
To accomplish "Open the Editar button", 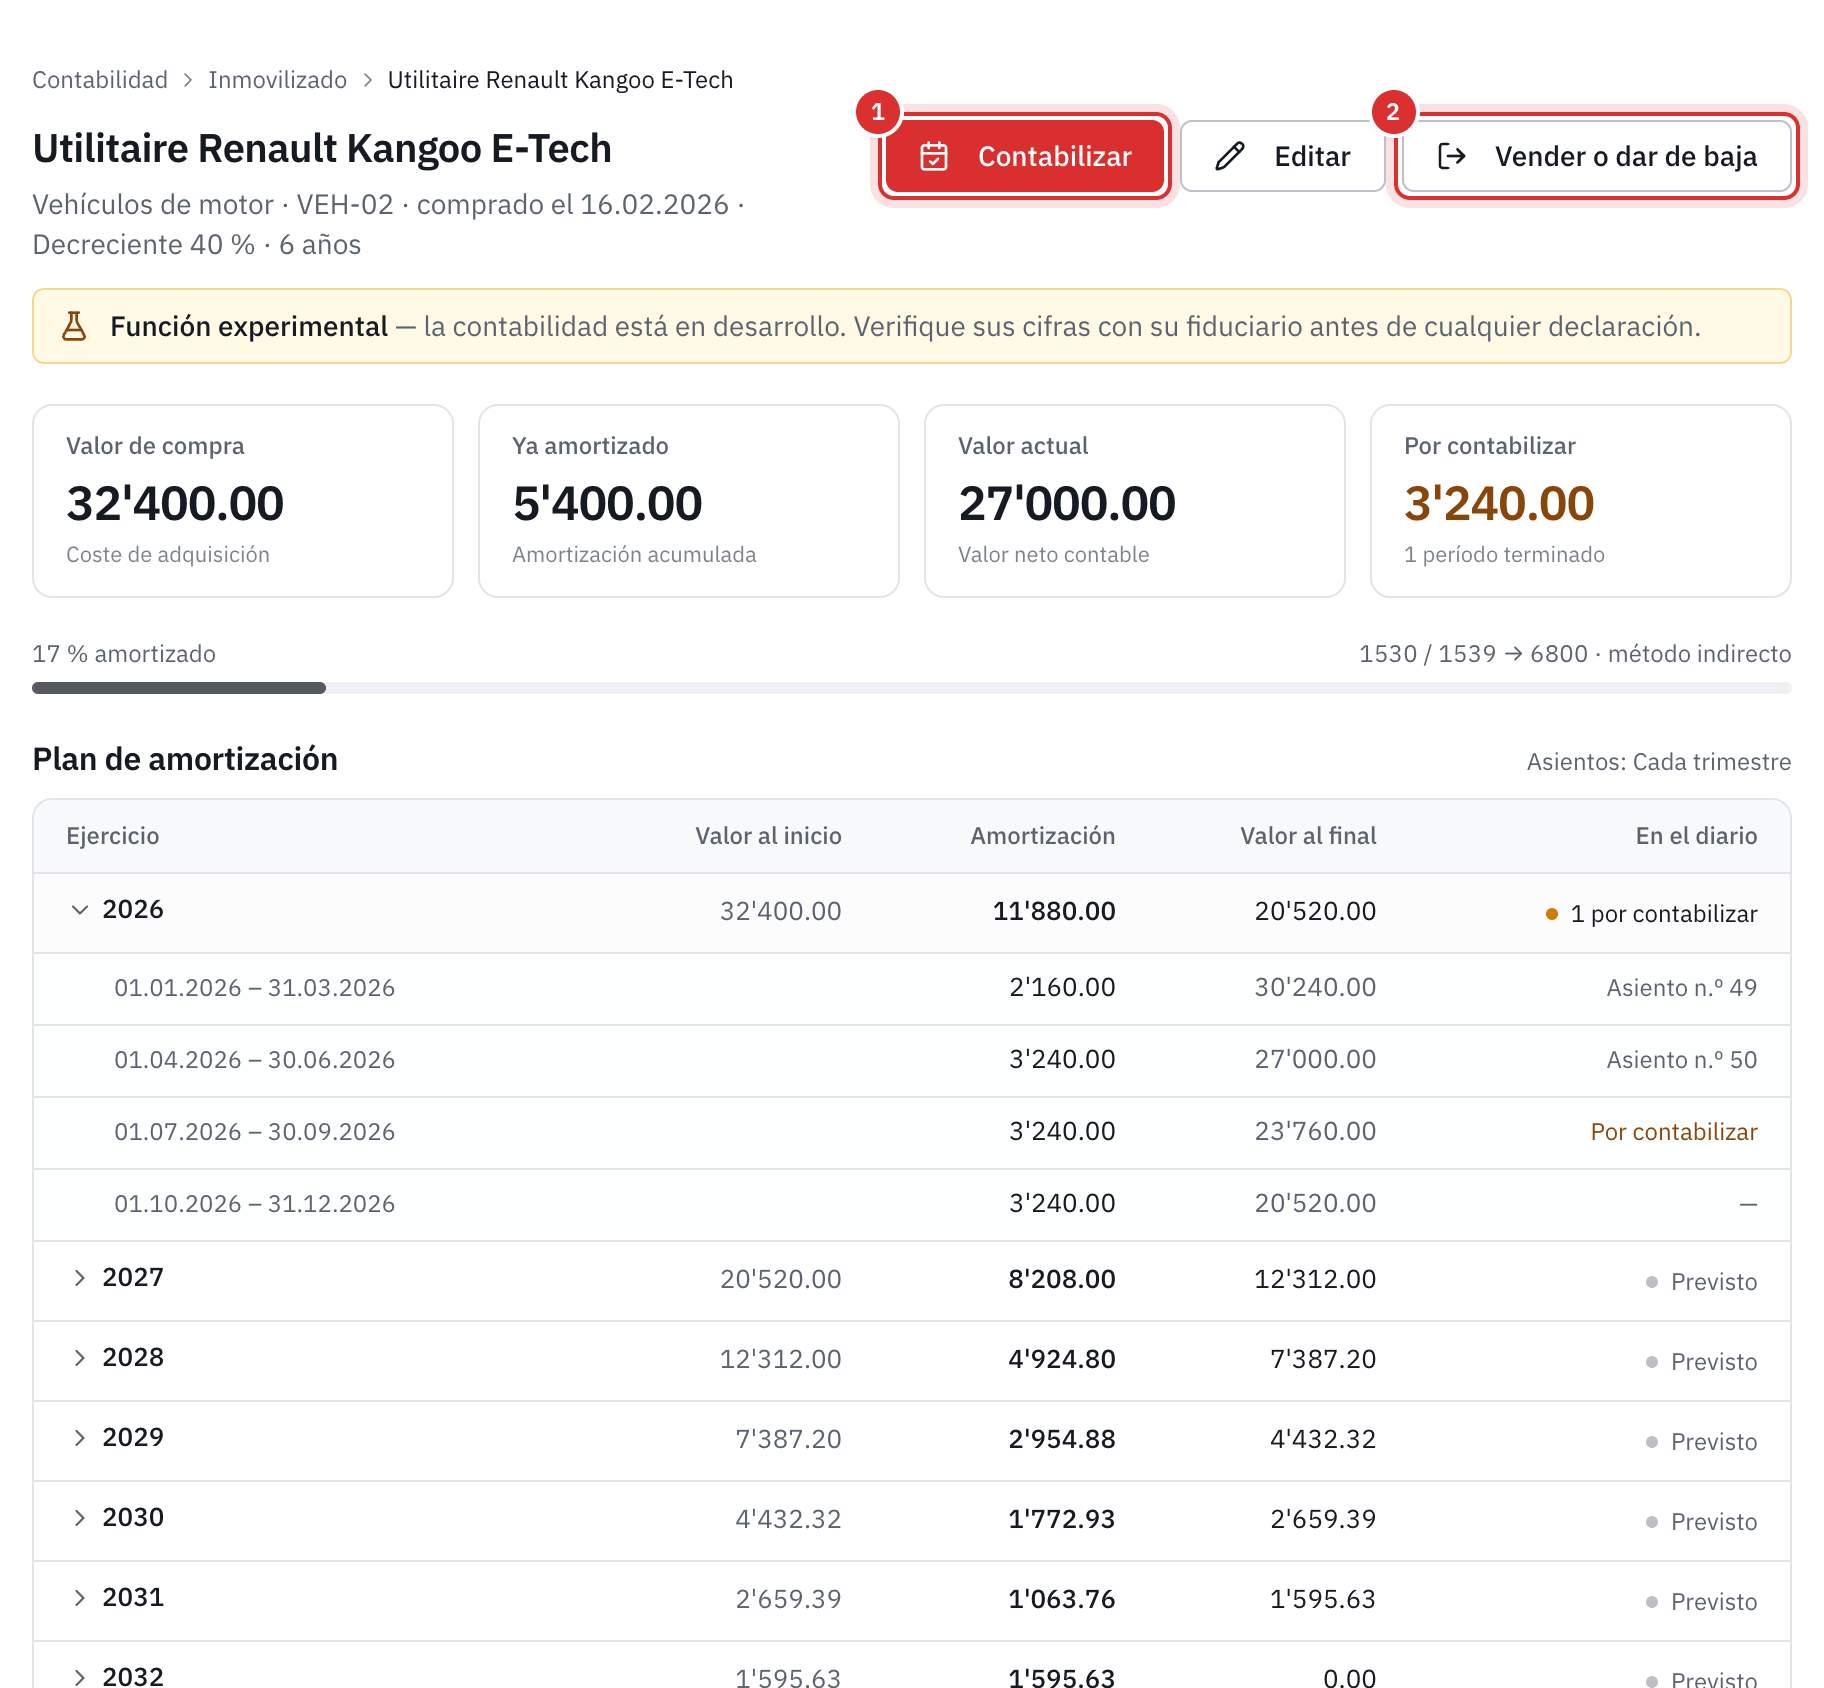I will (1282, 156).
